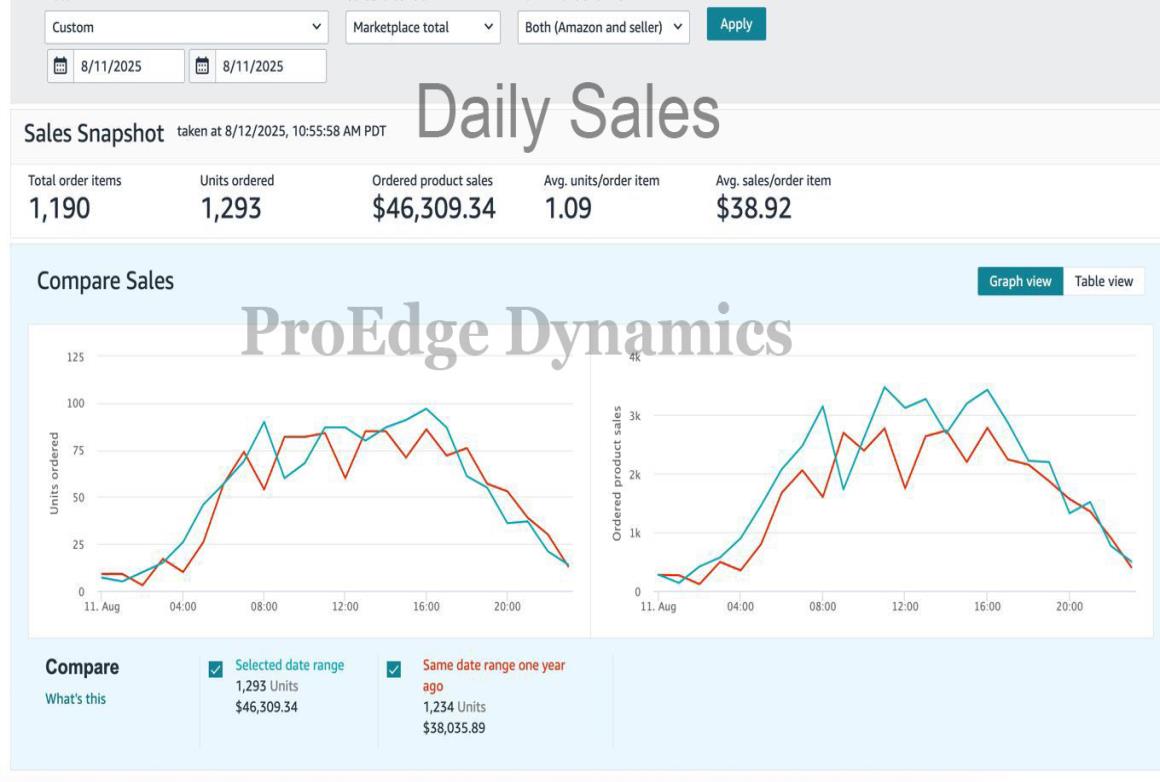Click 16:00 marker on Units ordered chart axis

[426, 606]
